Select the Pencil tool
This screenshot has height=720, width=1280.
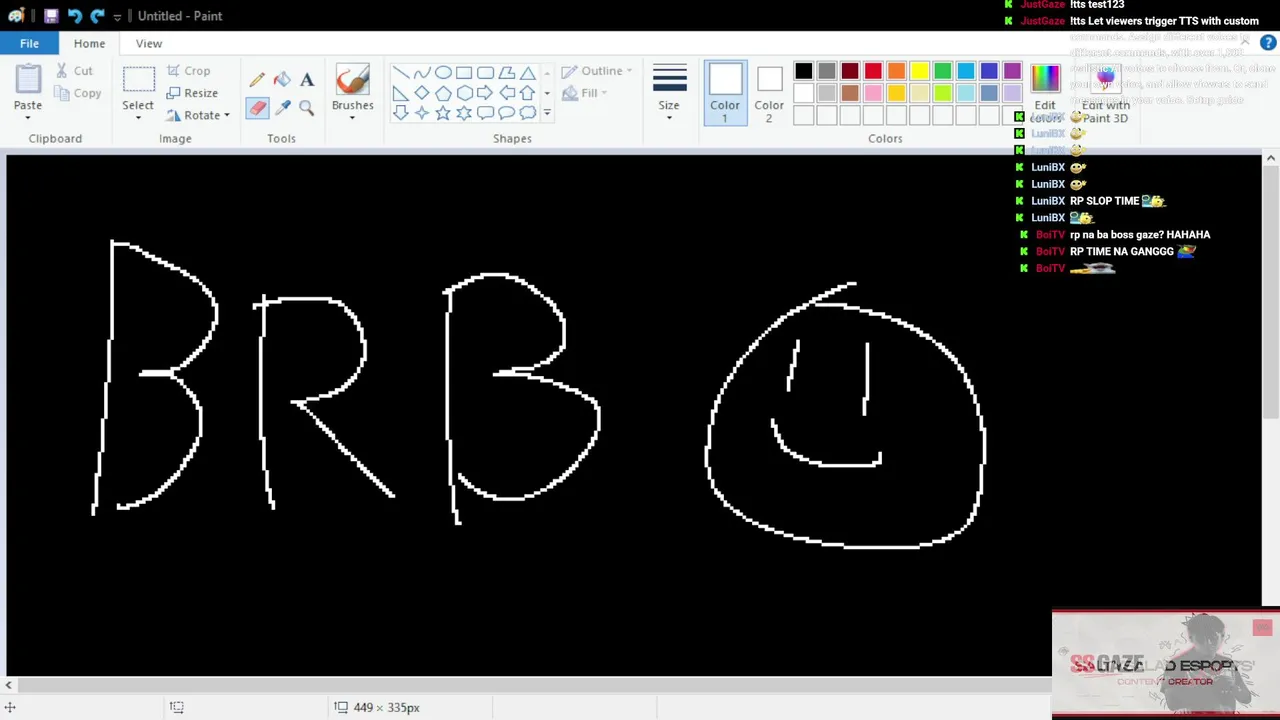pos(258,80)
